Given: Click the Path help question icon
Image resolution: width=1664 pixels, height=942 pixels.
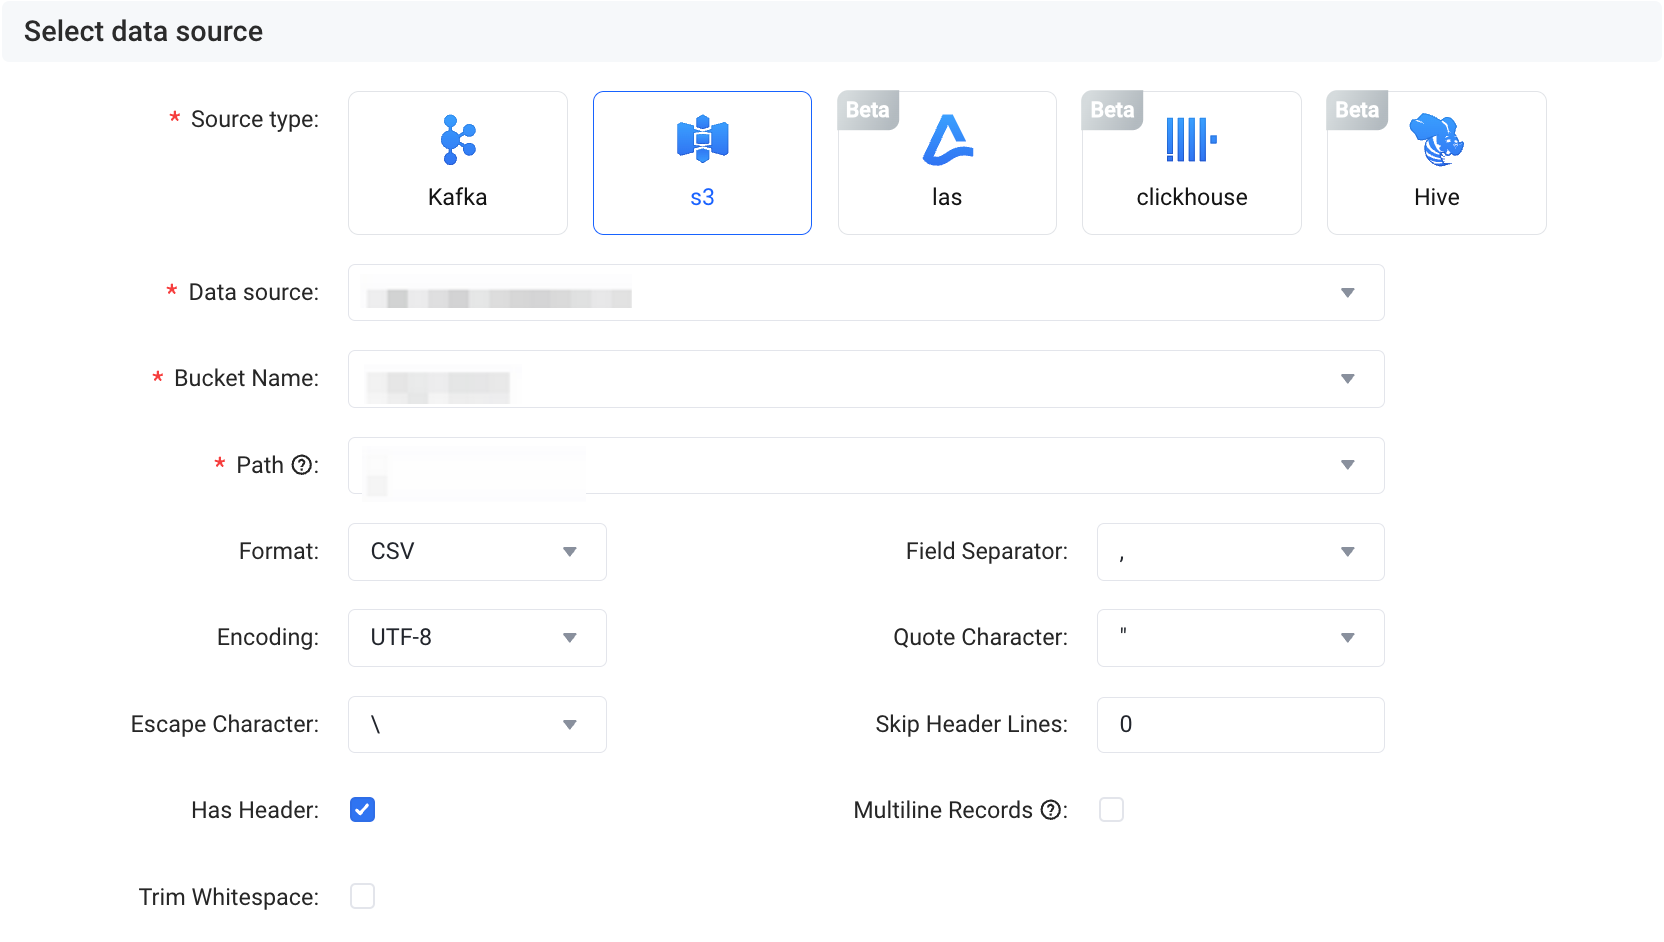Looking at the screenshot, I should pos(301,465).
